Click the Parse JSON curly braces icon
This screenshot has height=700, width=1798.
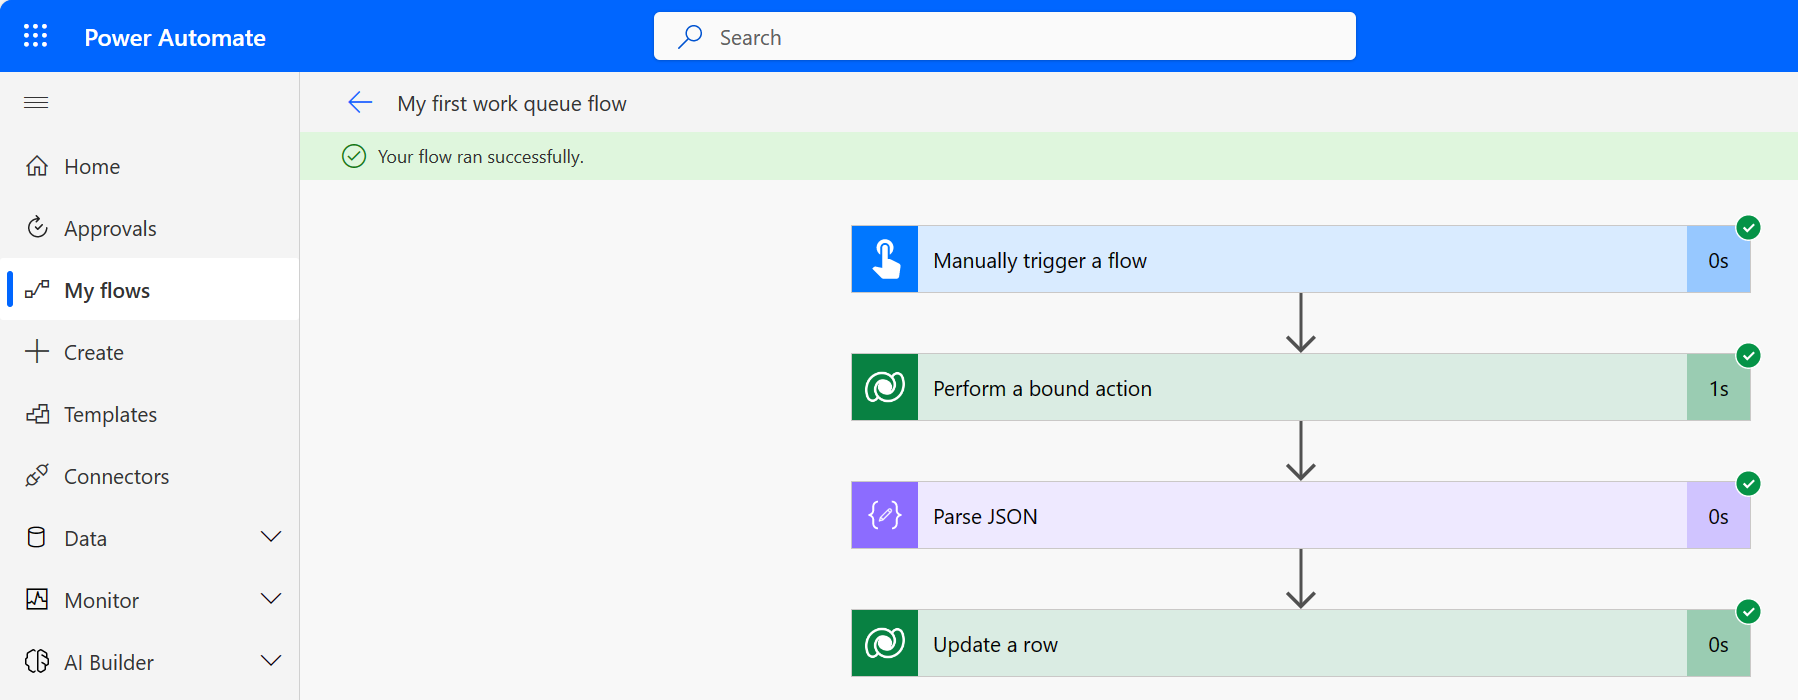click(x=885, y=516)
